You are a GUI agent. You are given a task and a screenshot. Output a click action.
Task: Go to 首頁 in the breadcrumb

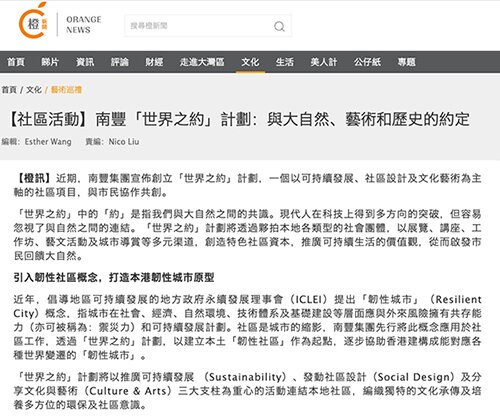9,90
